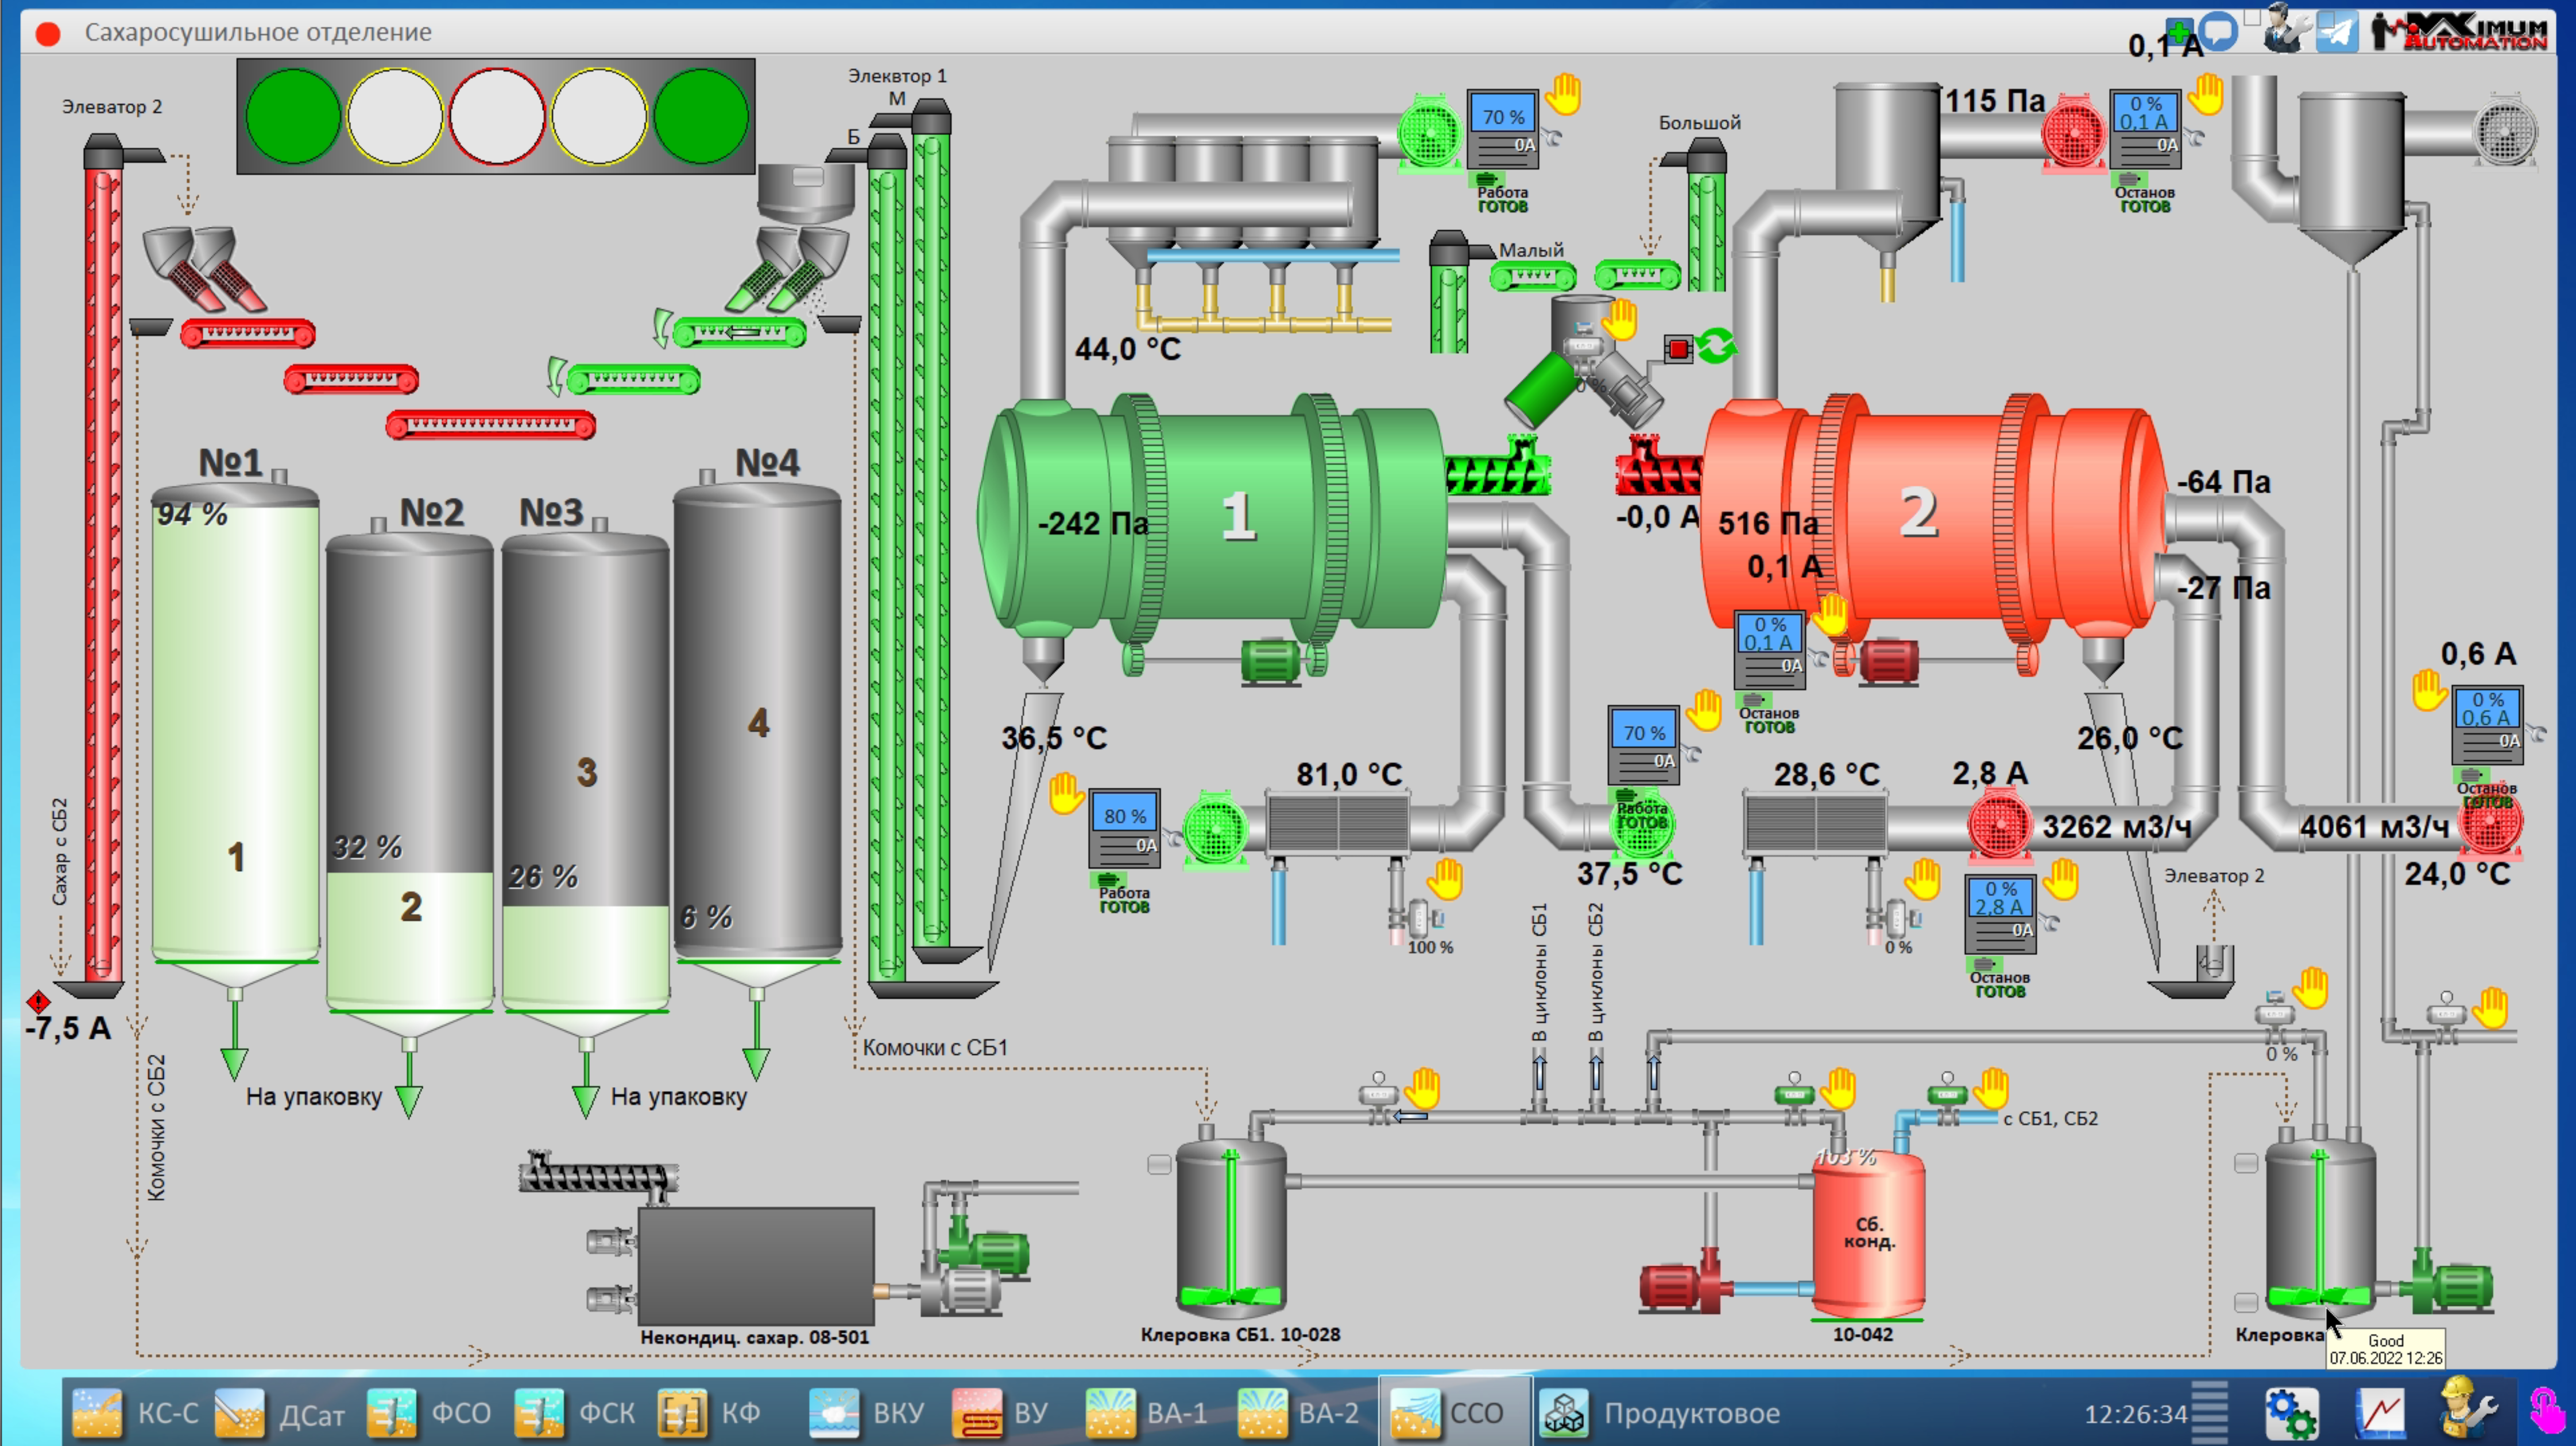Open silo №4 showing 6 %

click(758, 726)
